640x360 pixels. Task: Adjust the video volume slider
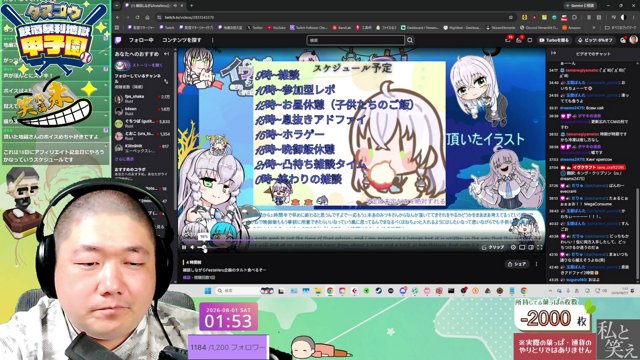(x=203, y=247)
